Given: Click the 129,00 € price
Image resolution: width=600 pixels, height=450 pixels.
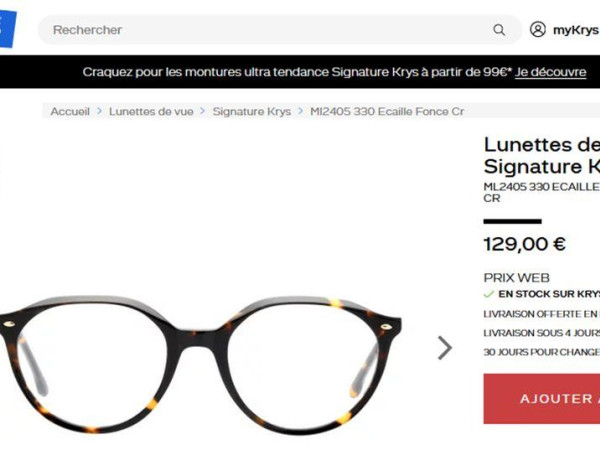Looking at the screenshot, I should pos(525,244).
